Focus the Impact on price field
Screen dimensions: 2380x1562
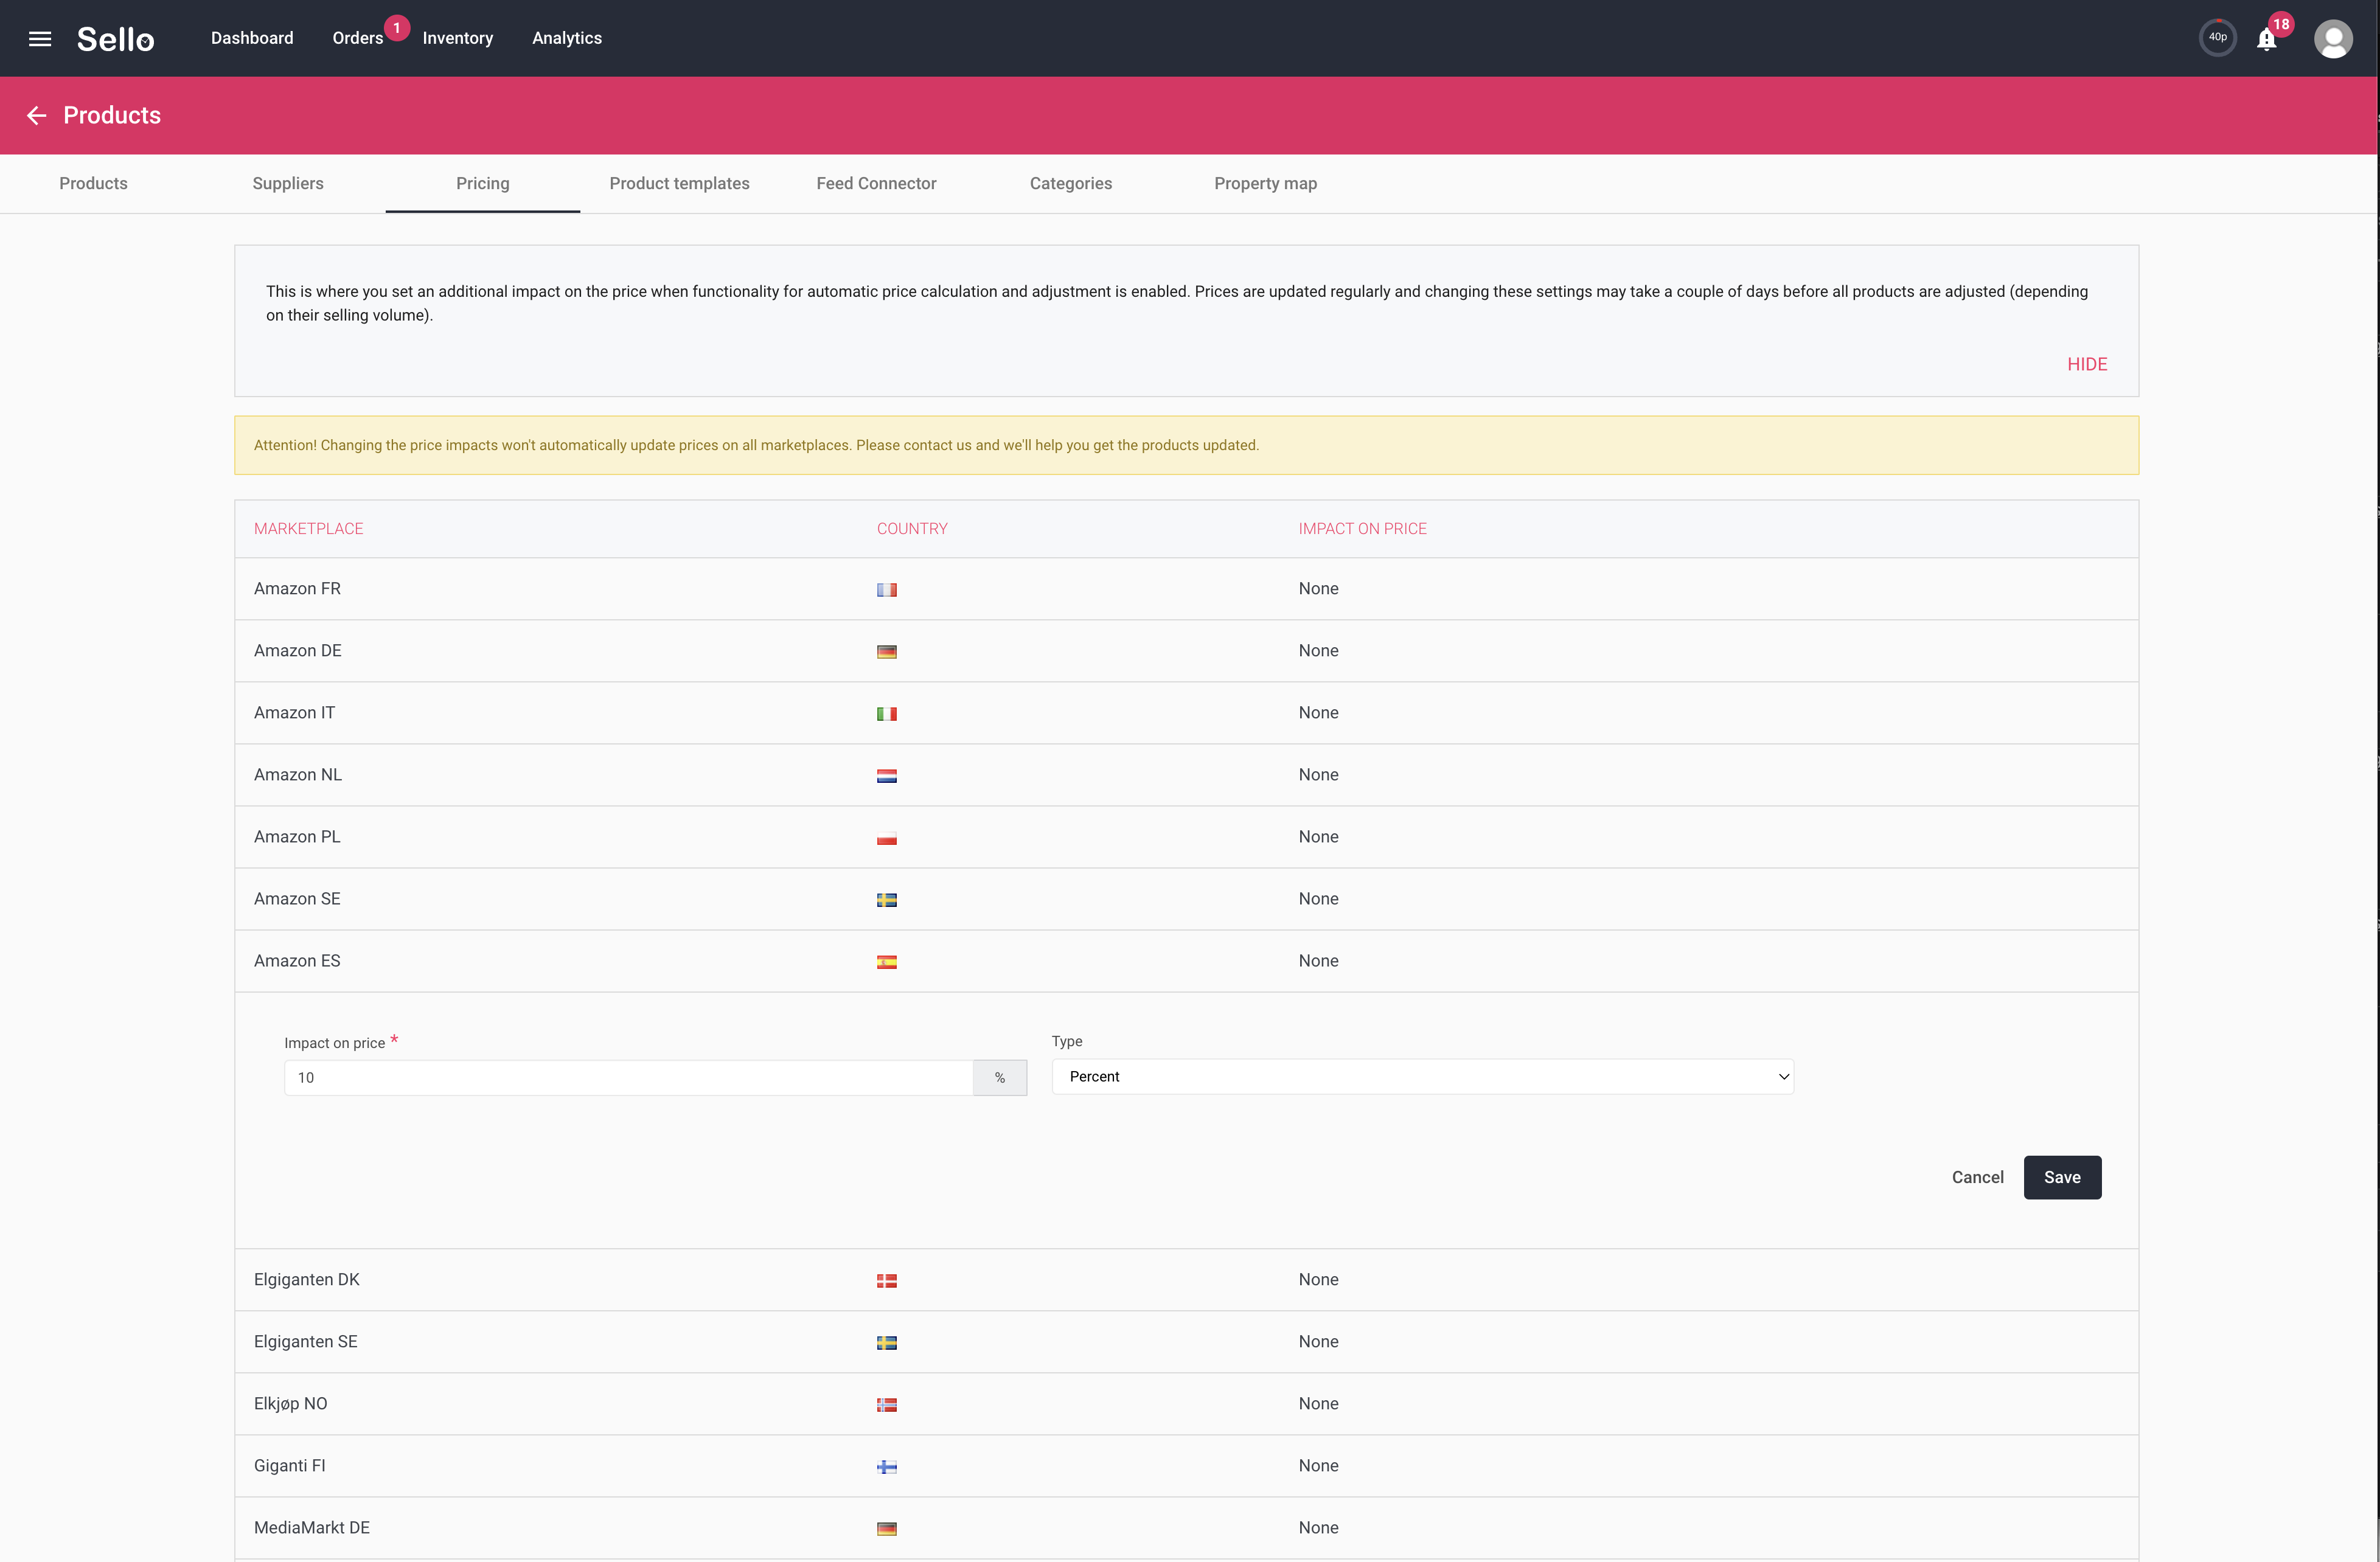[628, 1077]
